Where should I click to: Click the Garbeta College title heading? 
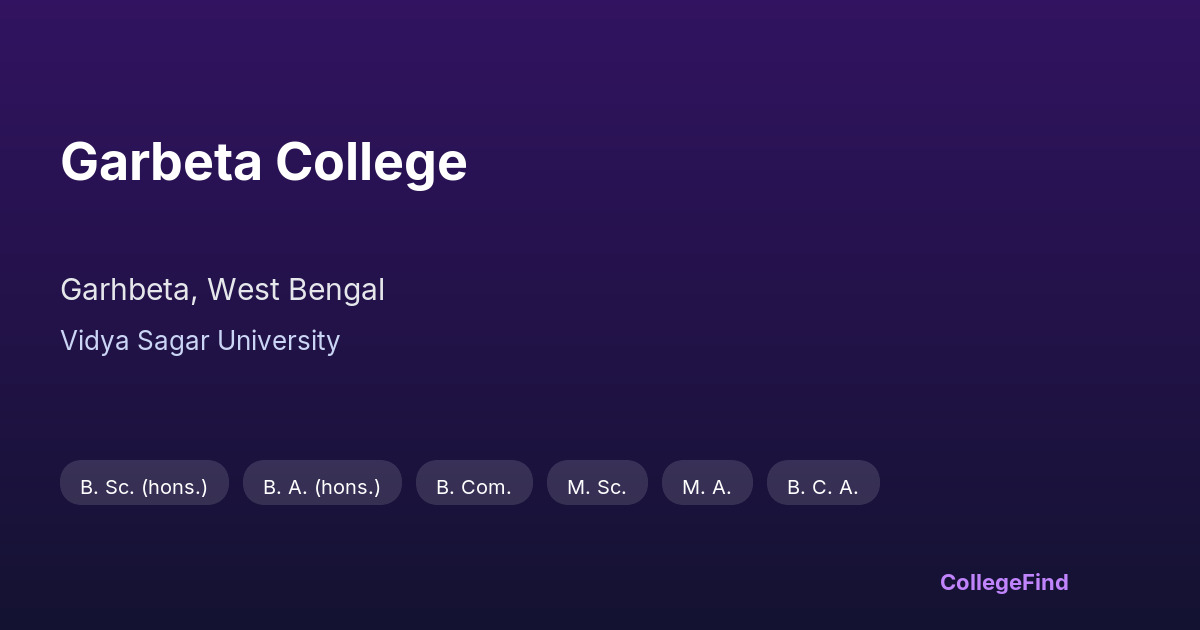(263, 162)
